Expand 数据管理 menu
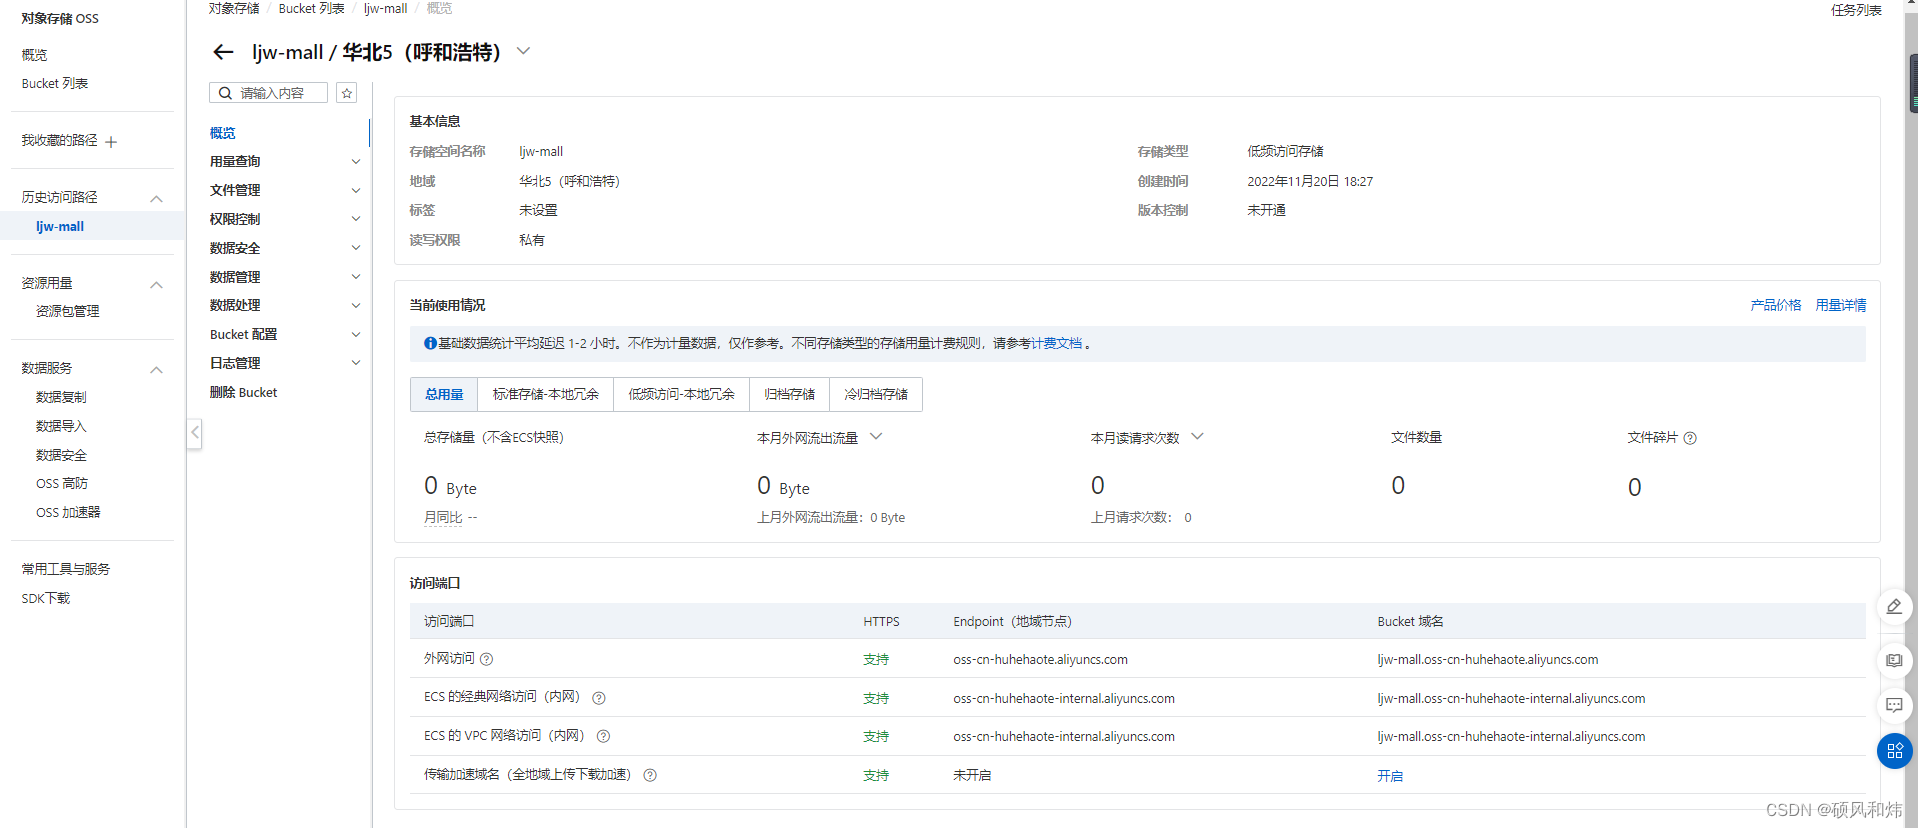 pos(355,277)
